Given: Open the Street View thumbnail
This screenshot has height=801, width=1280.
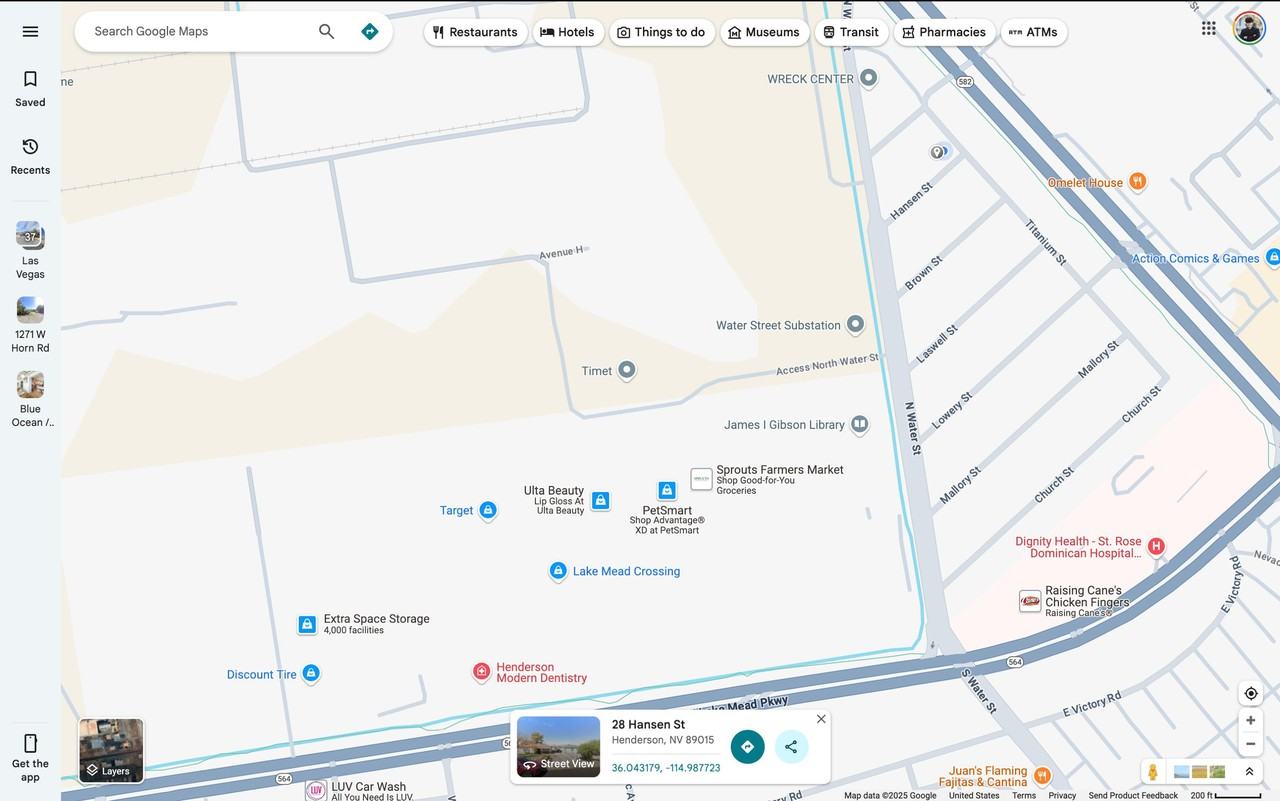Looking at the screenshot, I should pos(558,746).
